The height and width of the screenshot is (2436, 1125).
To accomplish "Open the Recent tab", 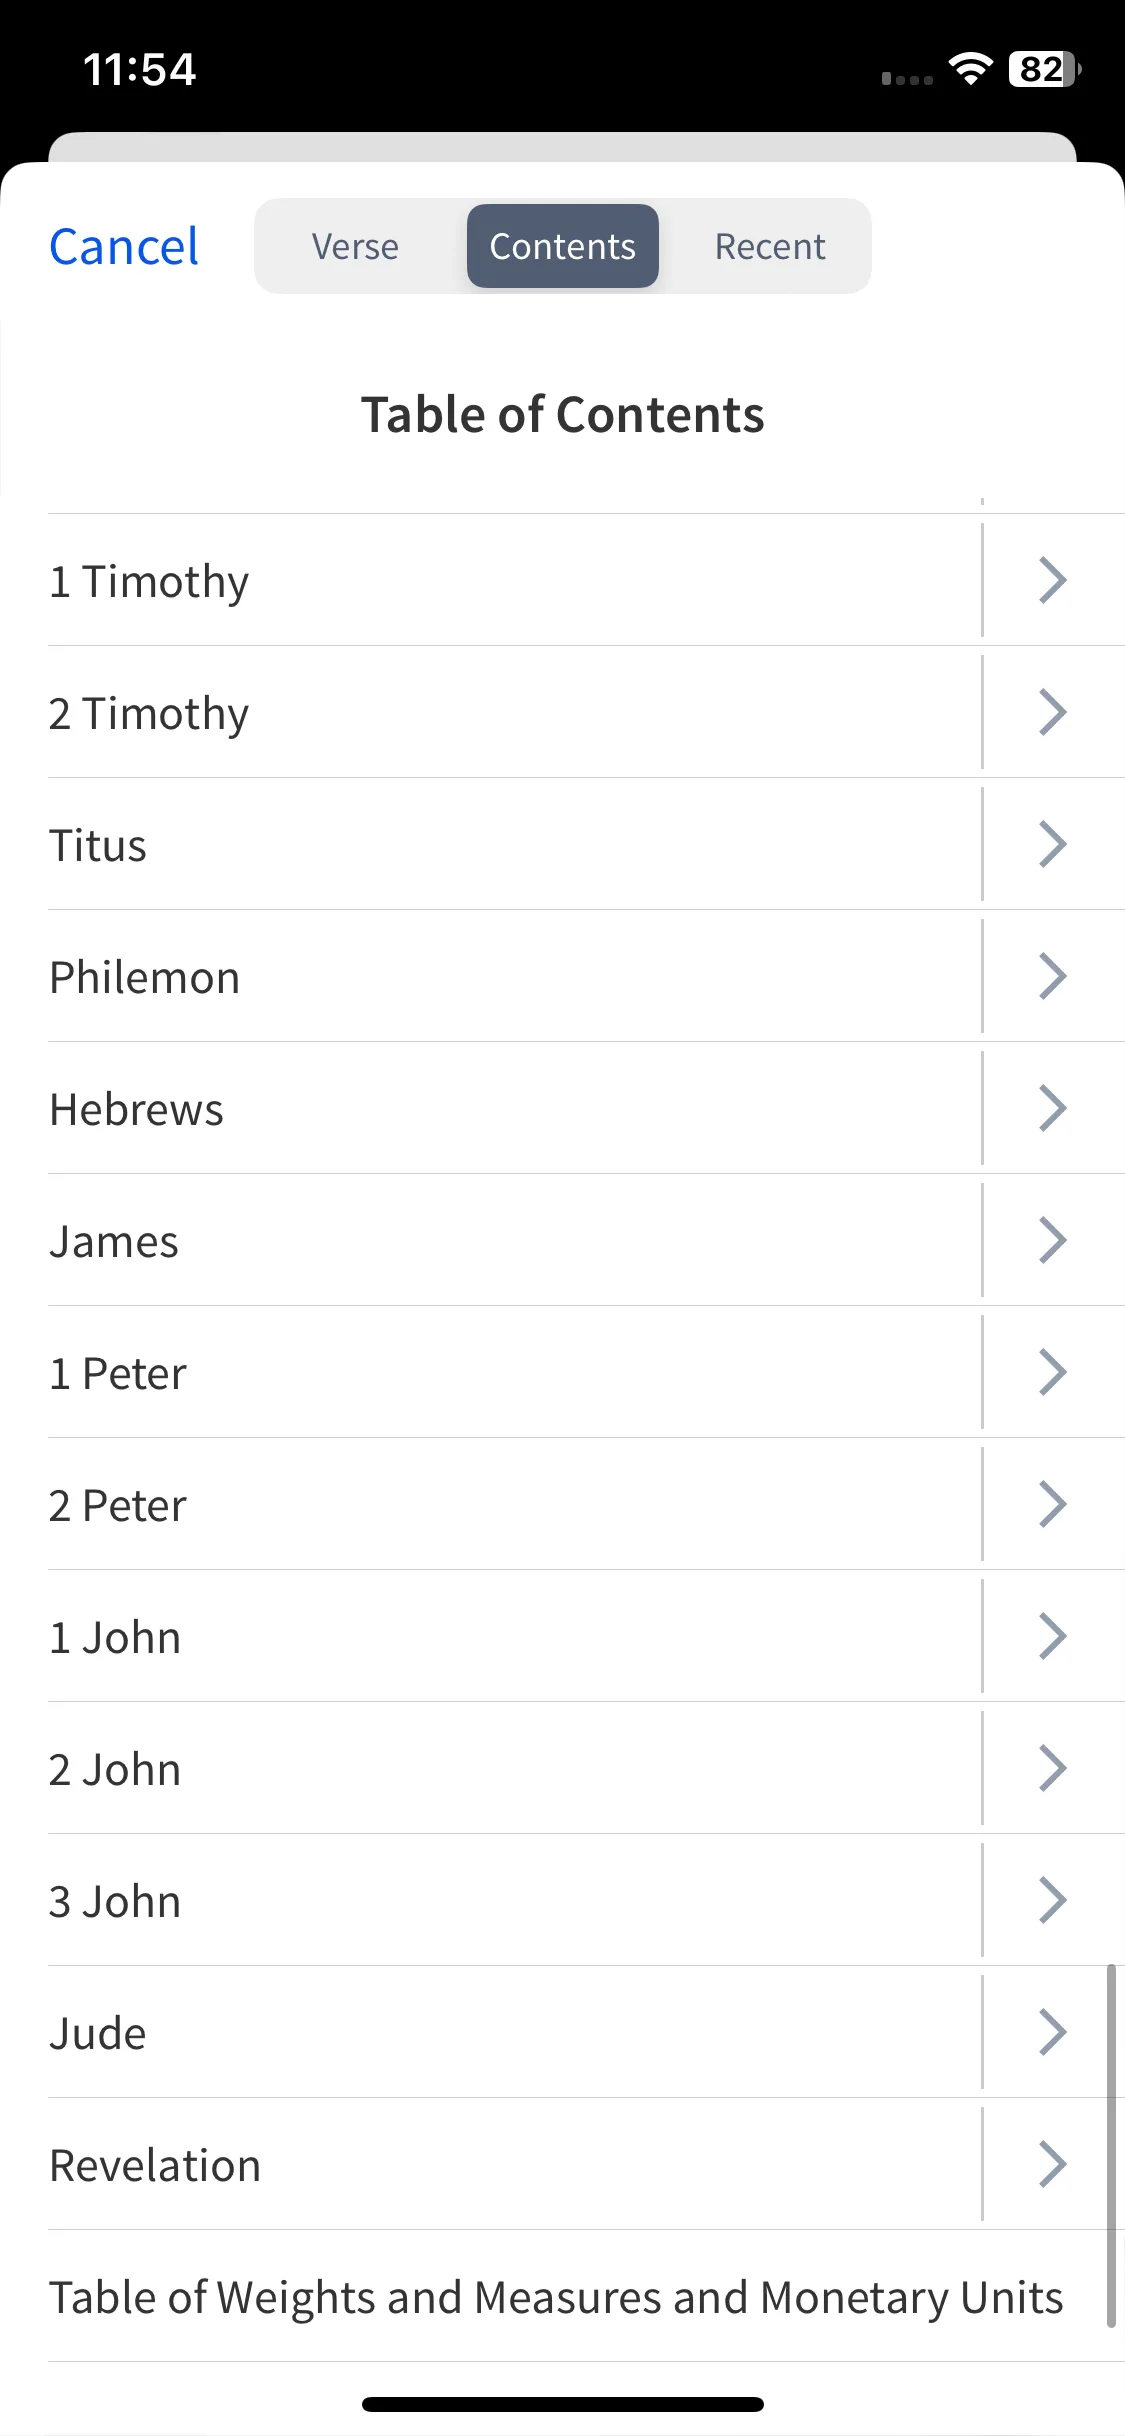I will coord(770,246).
